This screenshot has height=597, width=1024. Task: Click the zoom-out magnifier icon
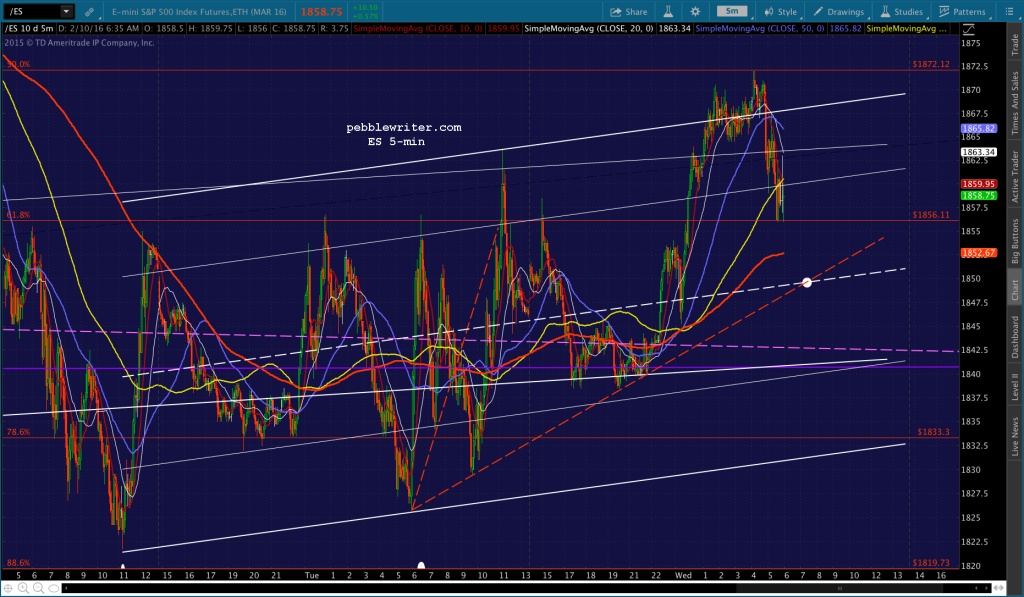click(x=39, y=588)
